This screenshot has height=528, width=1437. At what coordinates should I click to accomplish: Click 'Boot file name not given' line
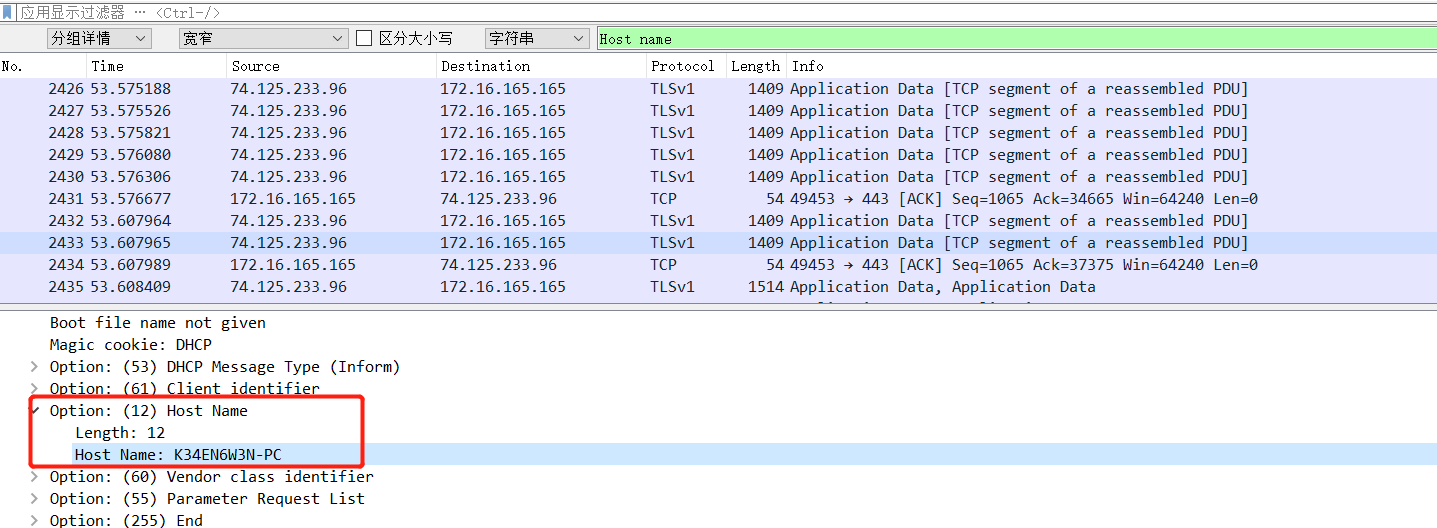coord(158,323)
